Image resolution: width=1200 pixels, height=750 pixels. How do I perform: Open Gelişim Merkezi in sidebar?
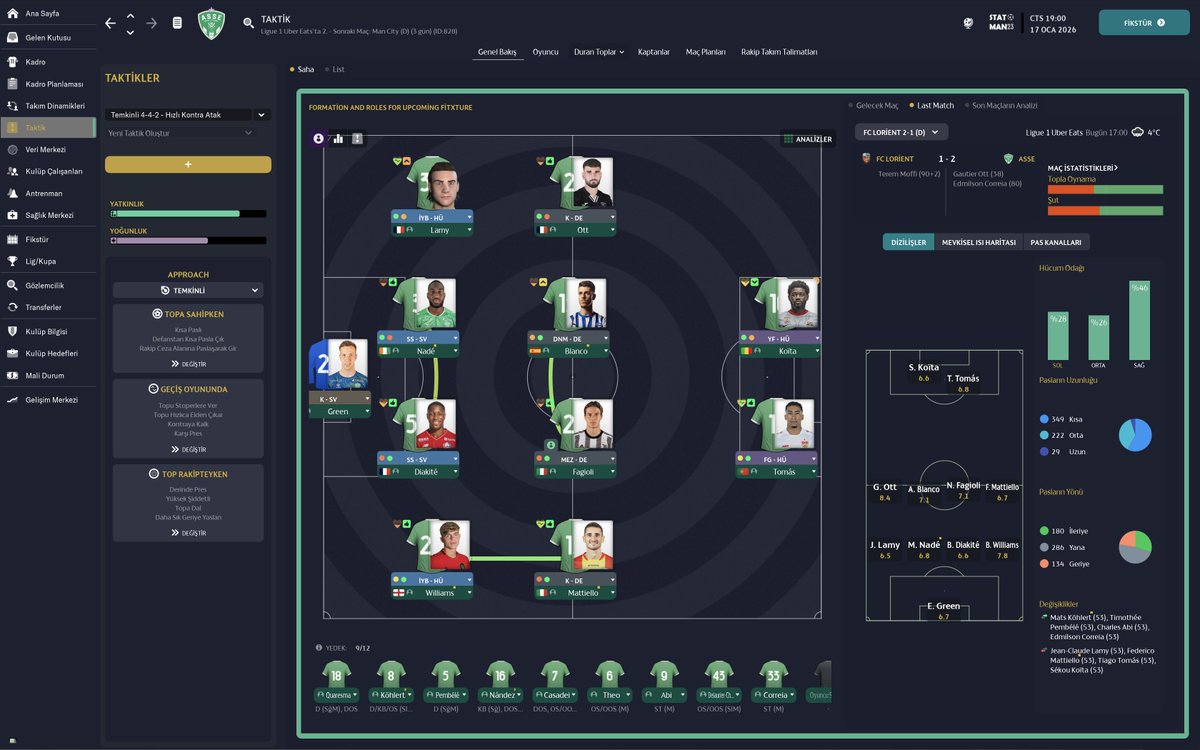click(49, 400)
